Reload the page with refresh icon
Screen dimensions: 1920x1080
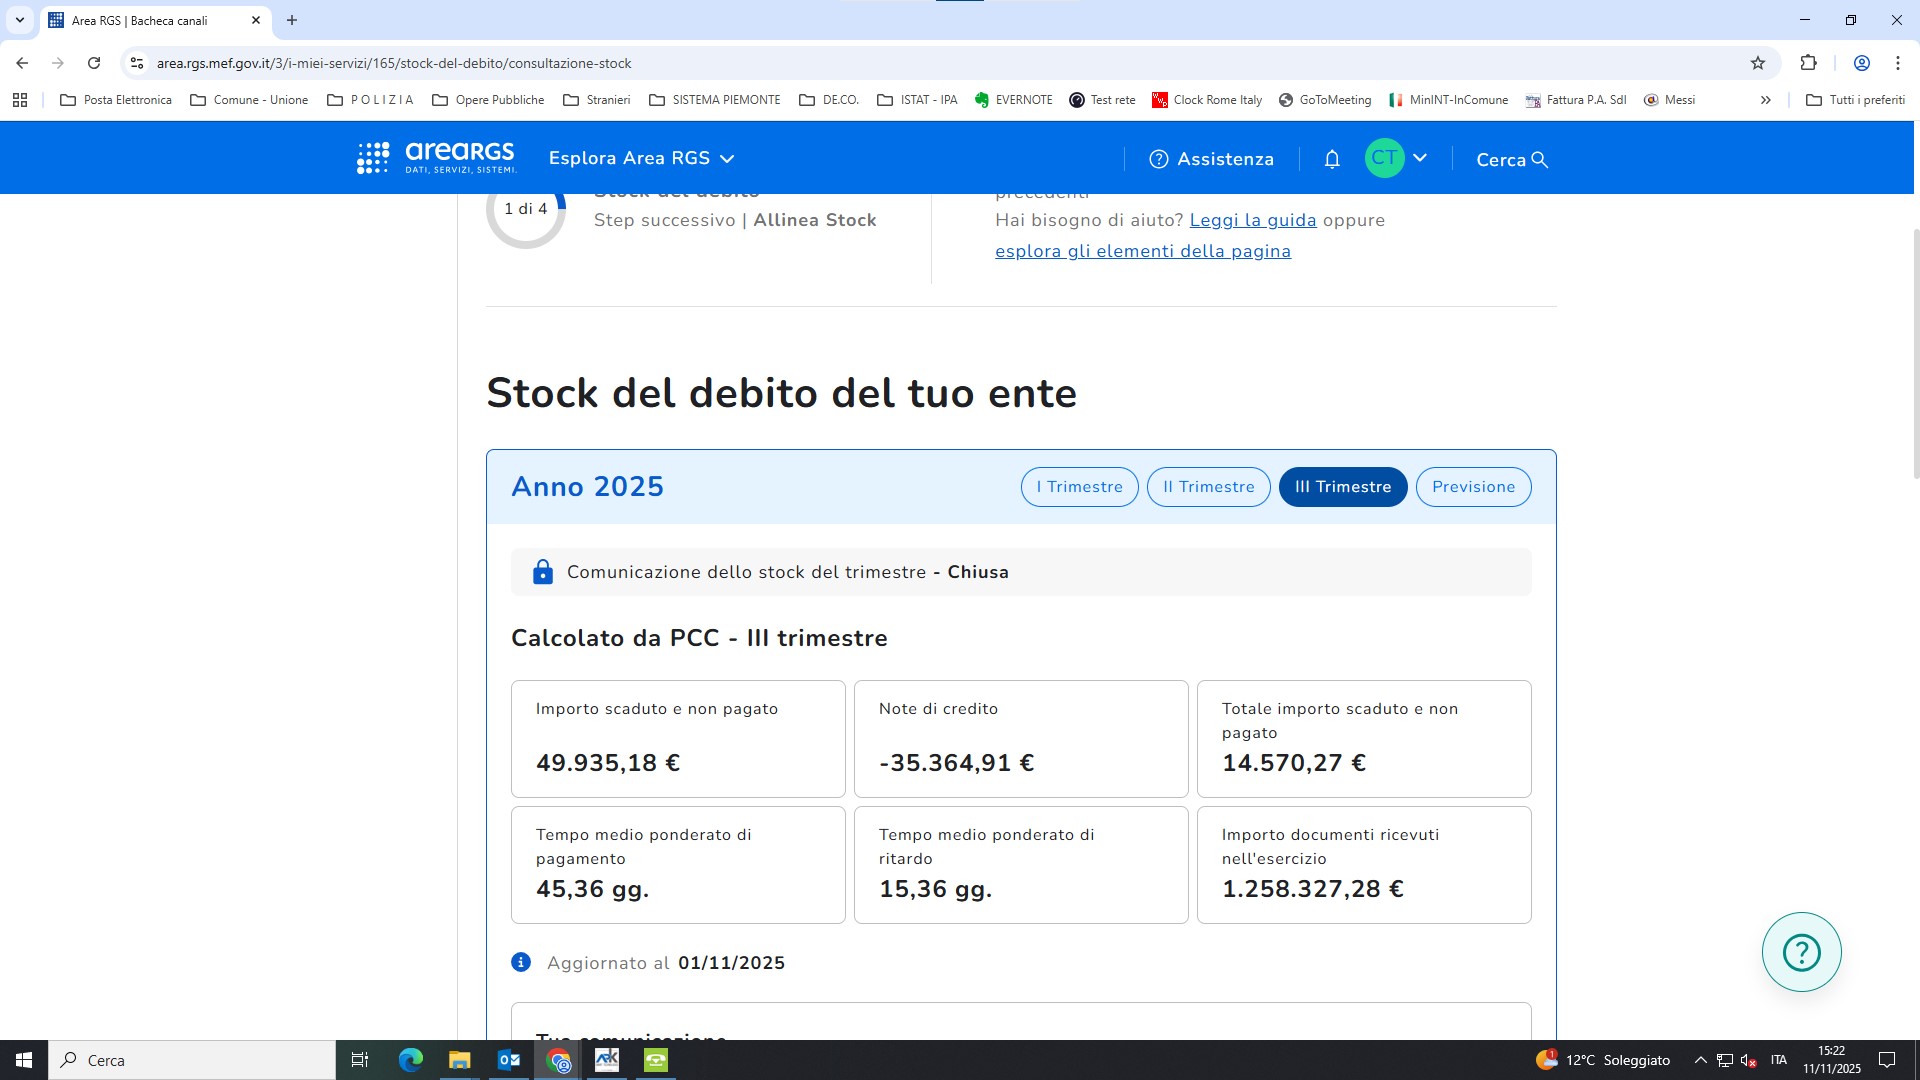pos(94,63)
